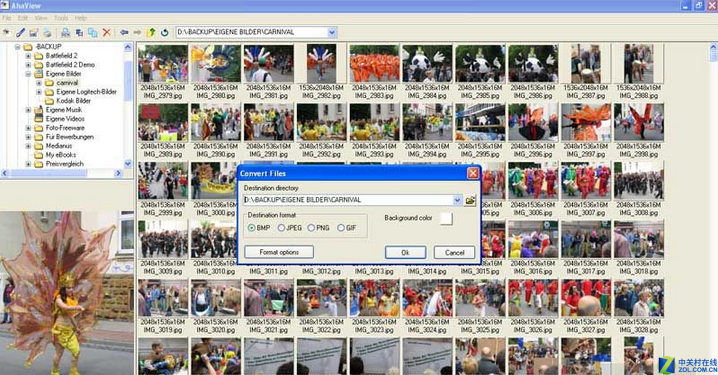Open the Tools menu
The height and width of the screenshot is (375, 718).
[61, 18]
